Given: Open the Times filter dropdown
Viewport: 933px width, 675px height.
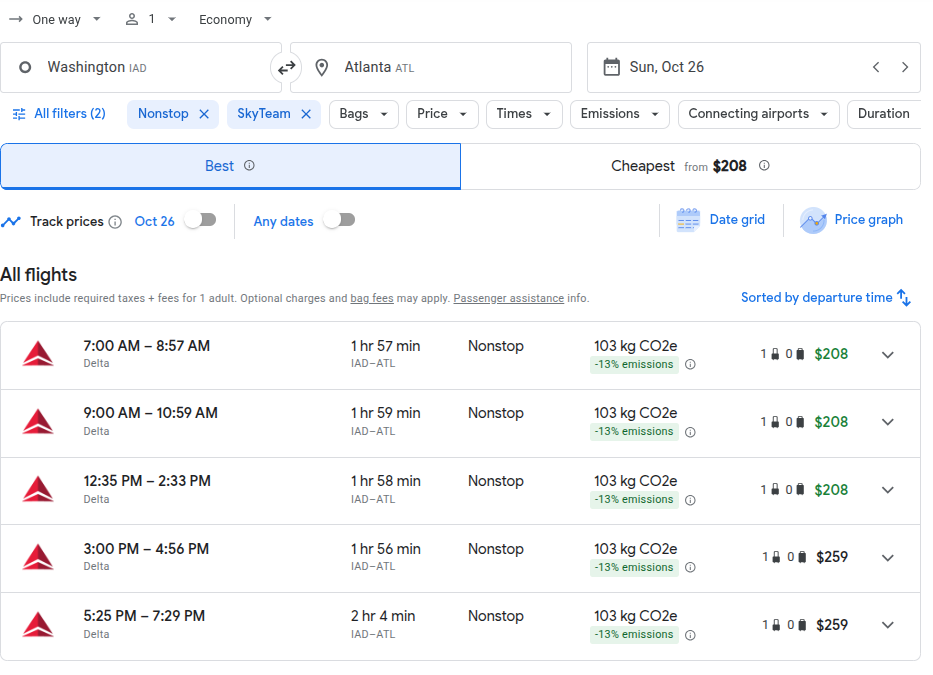Looking at the screenshot, I should click(523, 114).
